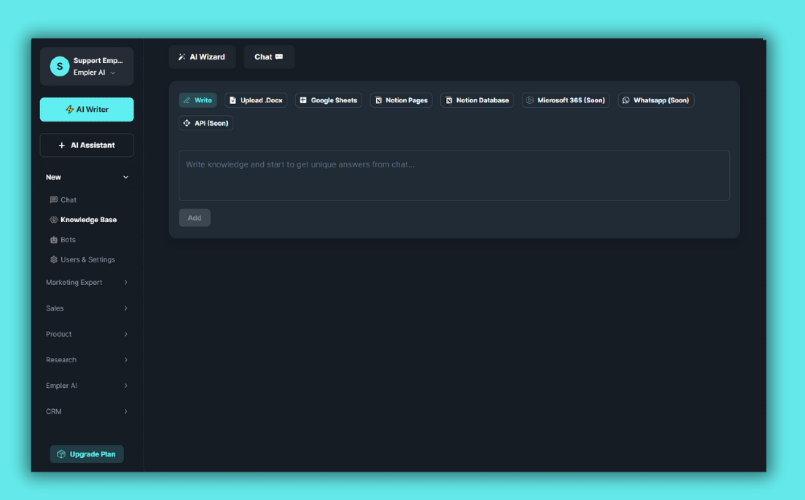
Task: Click the AI Writer button
Action: [x=87, y=109]
